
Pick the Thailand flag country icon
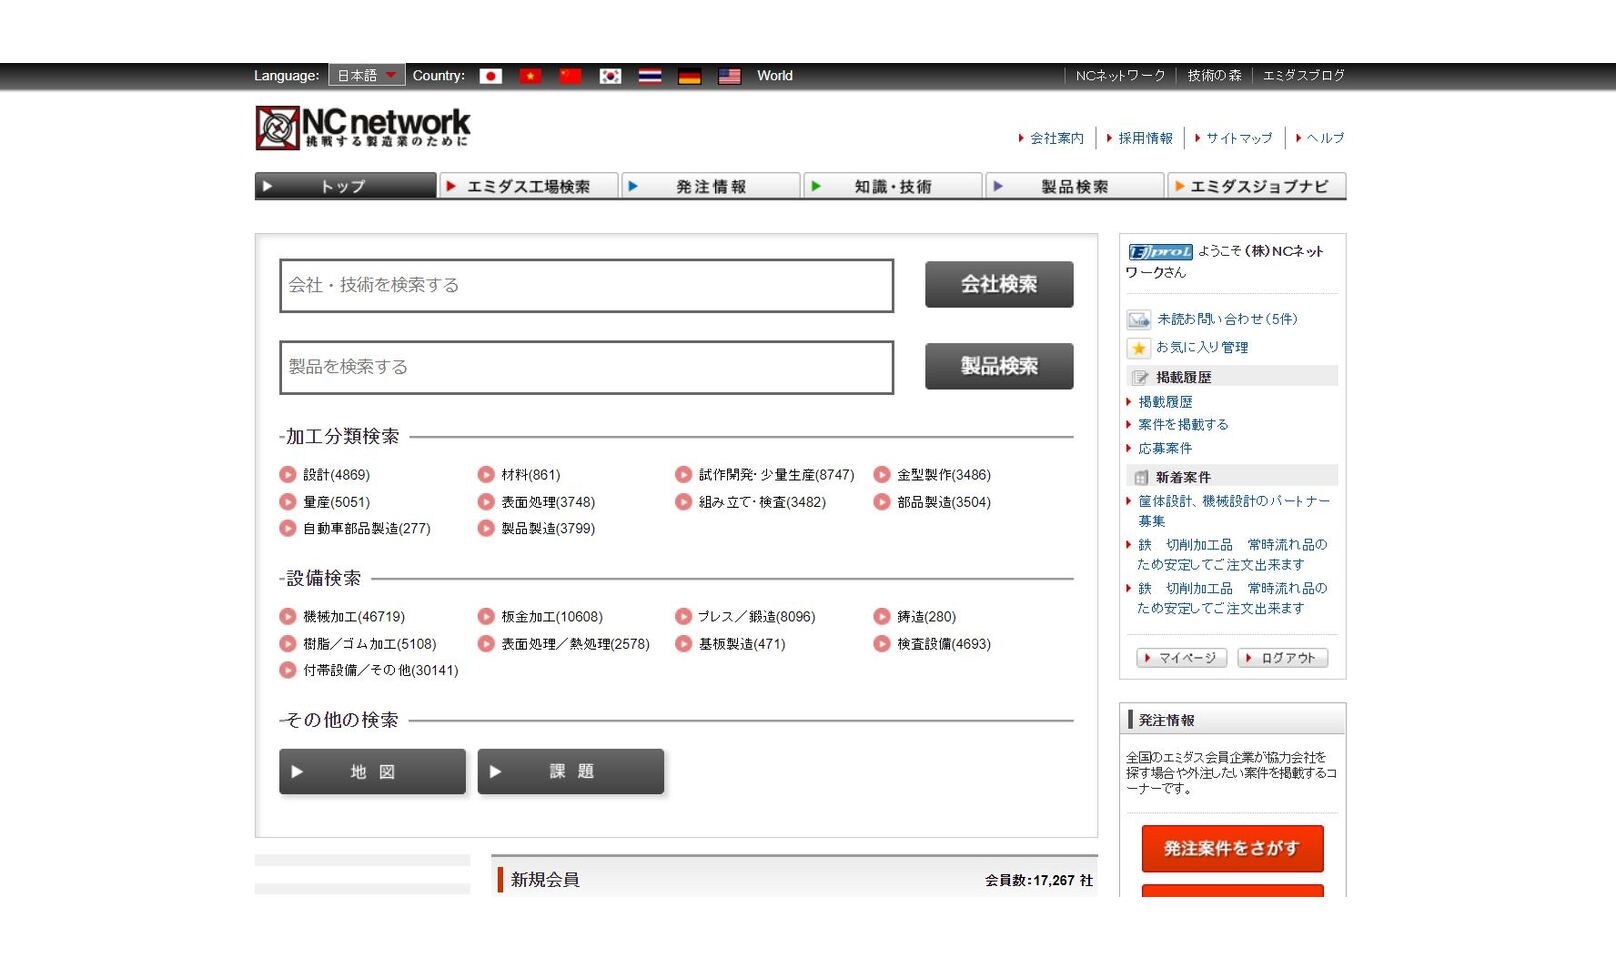[x=650, y=76]
